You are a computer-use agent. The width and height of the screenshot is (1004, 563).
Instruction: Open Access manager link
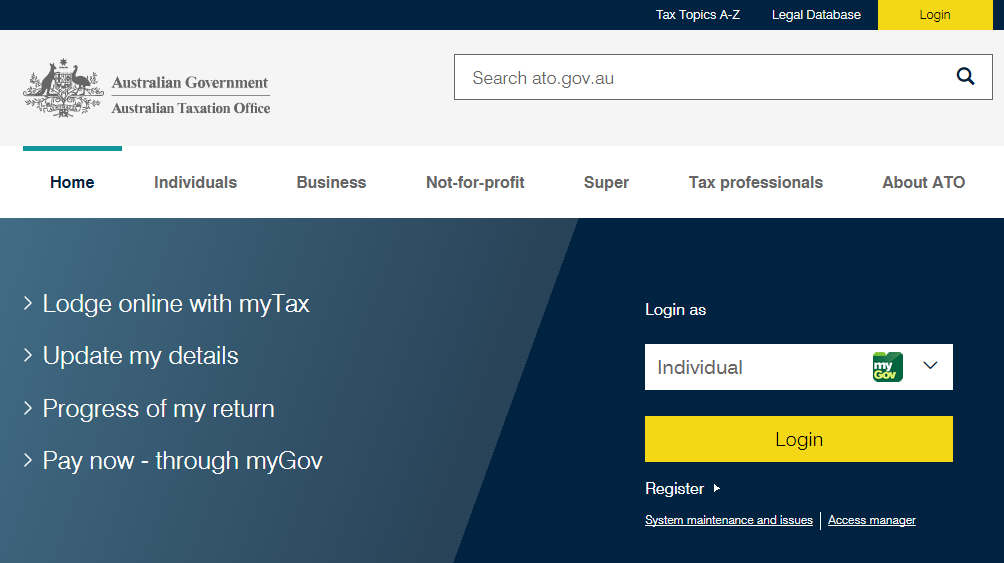[871, 520]
